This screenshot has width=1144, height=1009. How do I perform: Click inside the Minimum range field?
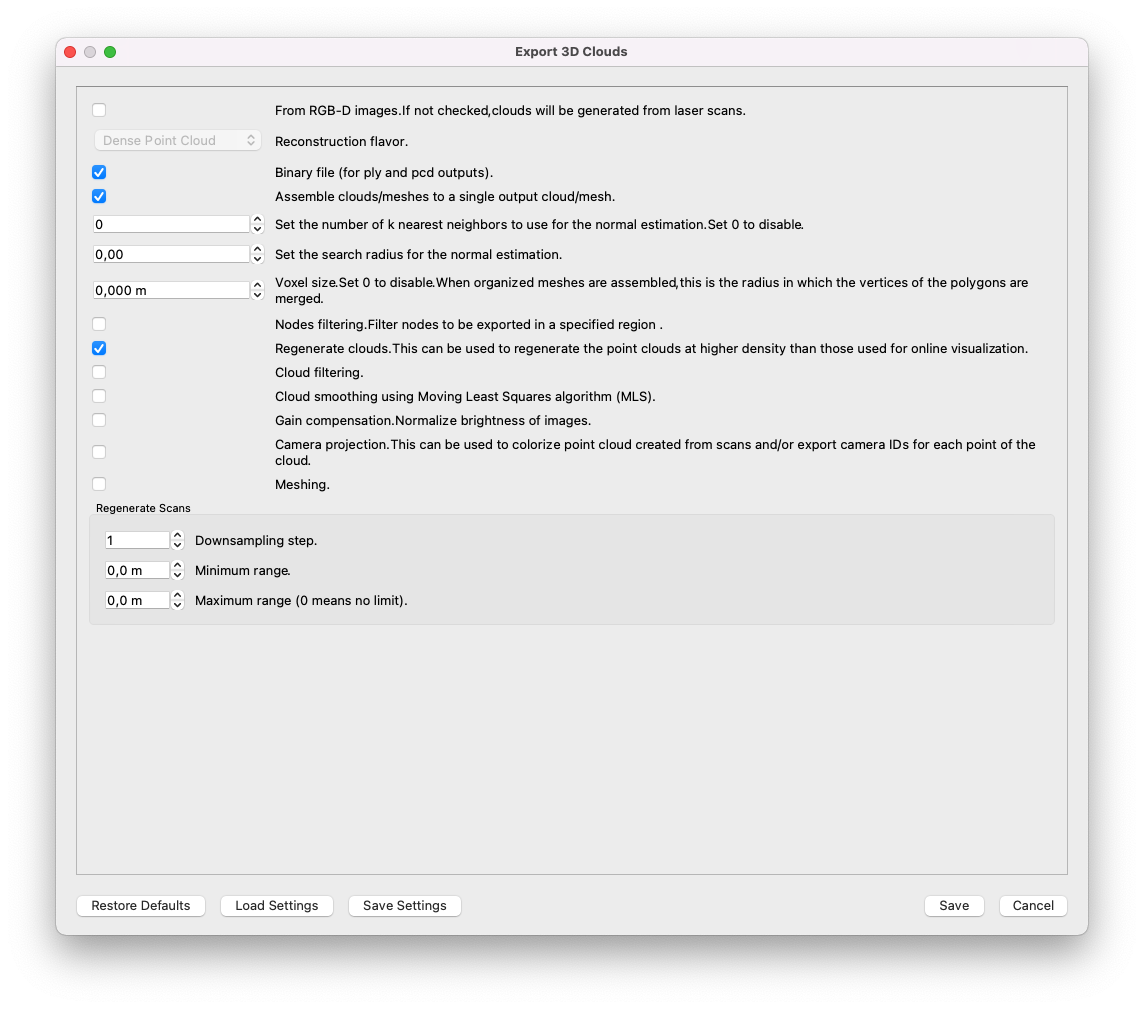tap(137, 571)
